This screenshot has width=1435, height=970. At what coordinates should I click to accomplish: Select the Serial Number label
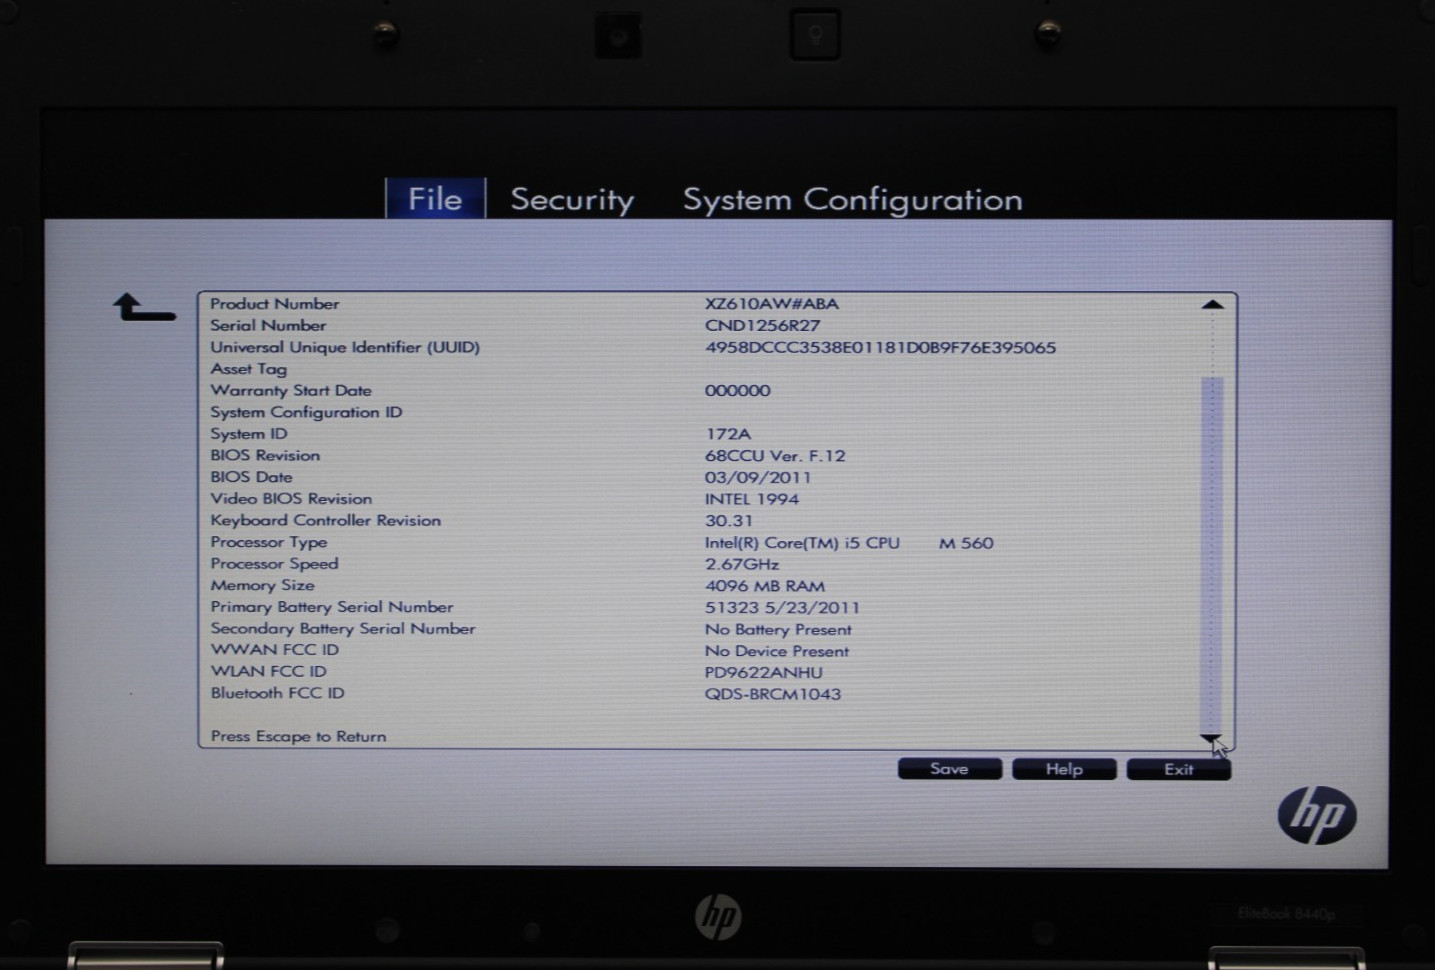268,326
